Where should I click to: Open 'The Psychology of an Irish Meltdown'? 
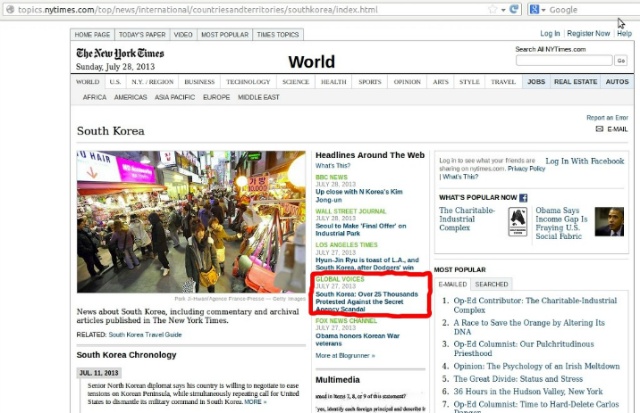point(536,366)
